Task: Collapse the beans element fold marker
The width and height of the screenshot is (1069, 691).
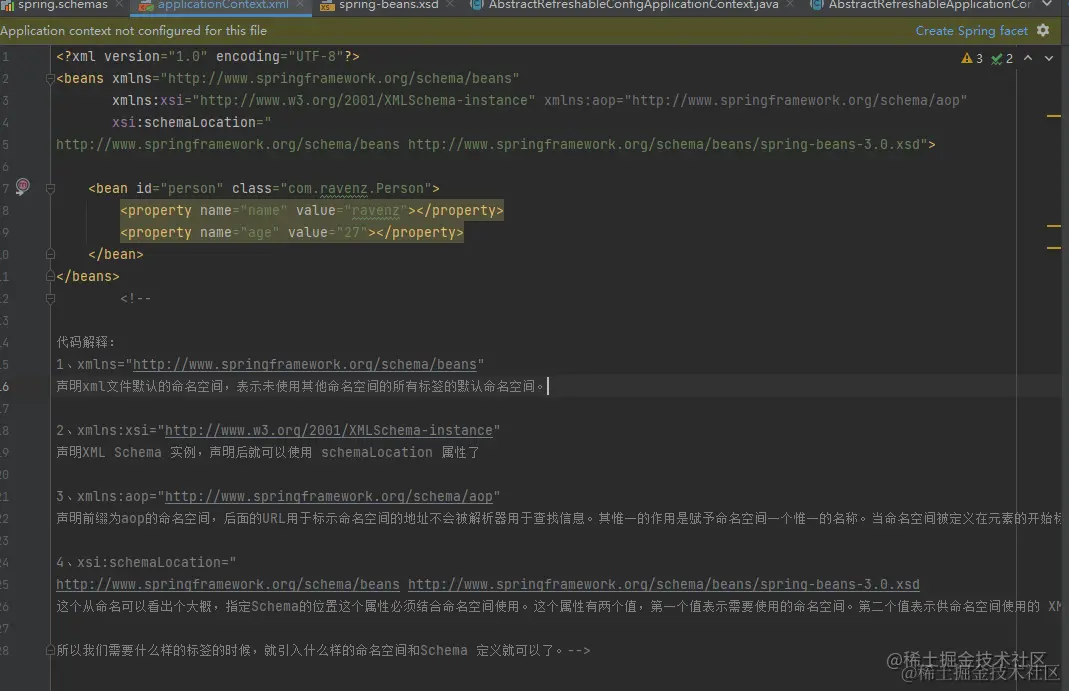Action: pos(50,79)
